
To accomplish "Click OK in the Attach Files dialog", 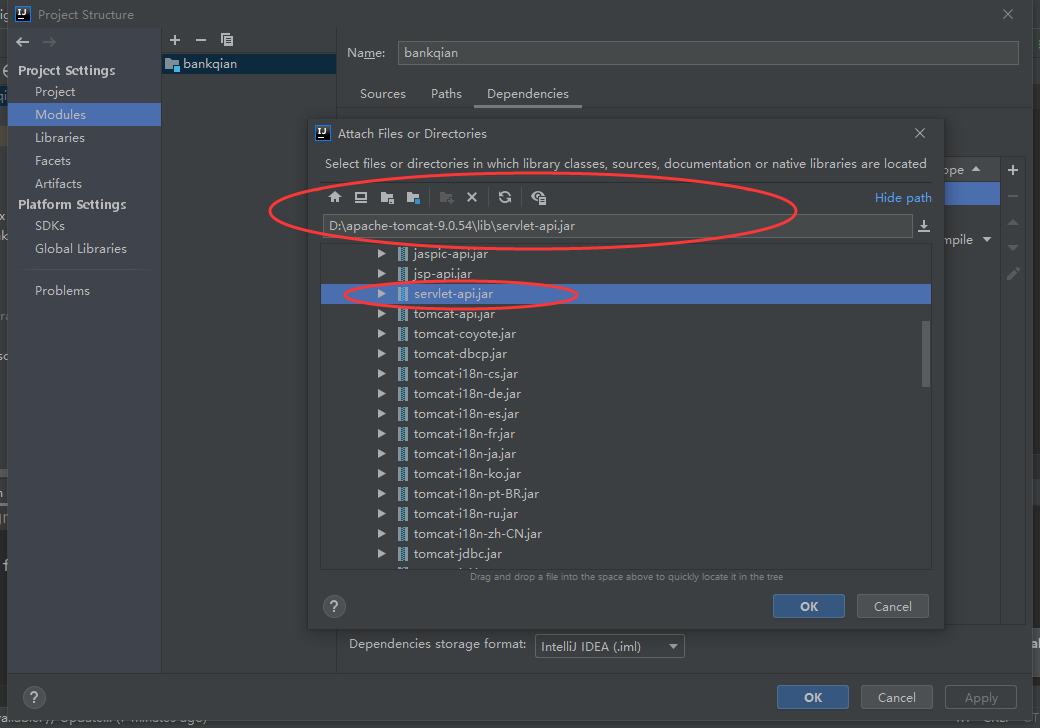I will click(x=809, y=606).
